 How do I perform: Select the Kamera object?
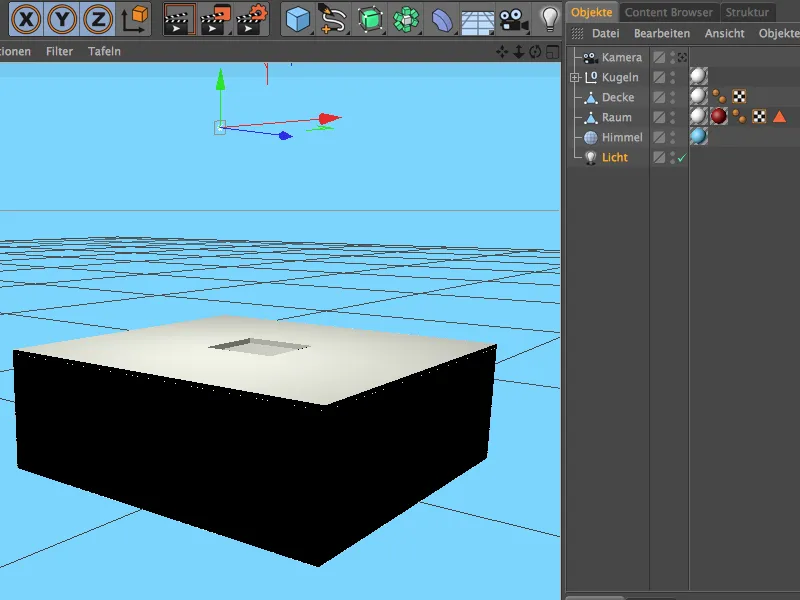(x=621, y=57)
